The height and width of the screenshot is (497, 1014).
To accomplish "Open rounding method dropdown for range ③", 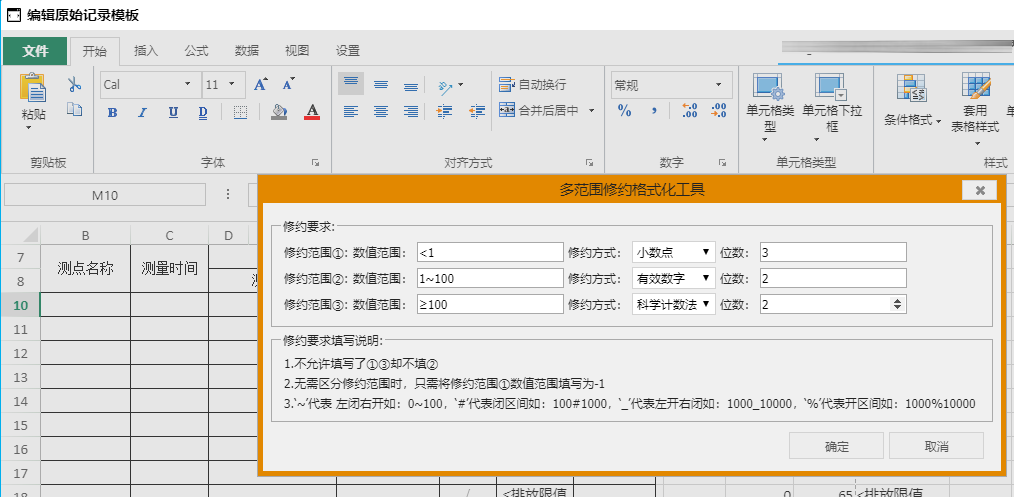I will [x=673, y=304].
